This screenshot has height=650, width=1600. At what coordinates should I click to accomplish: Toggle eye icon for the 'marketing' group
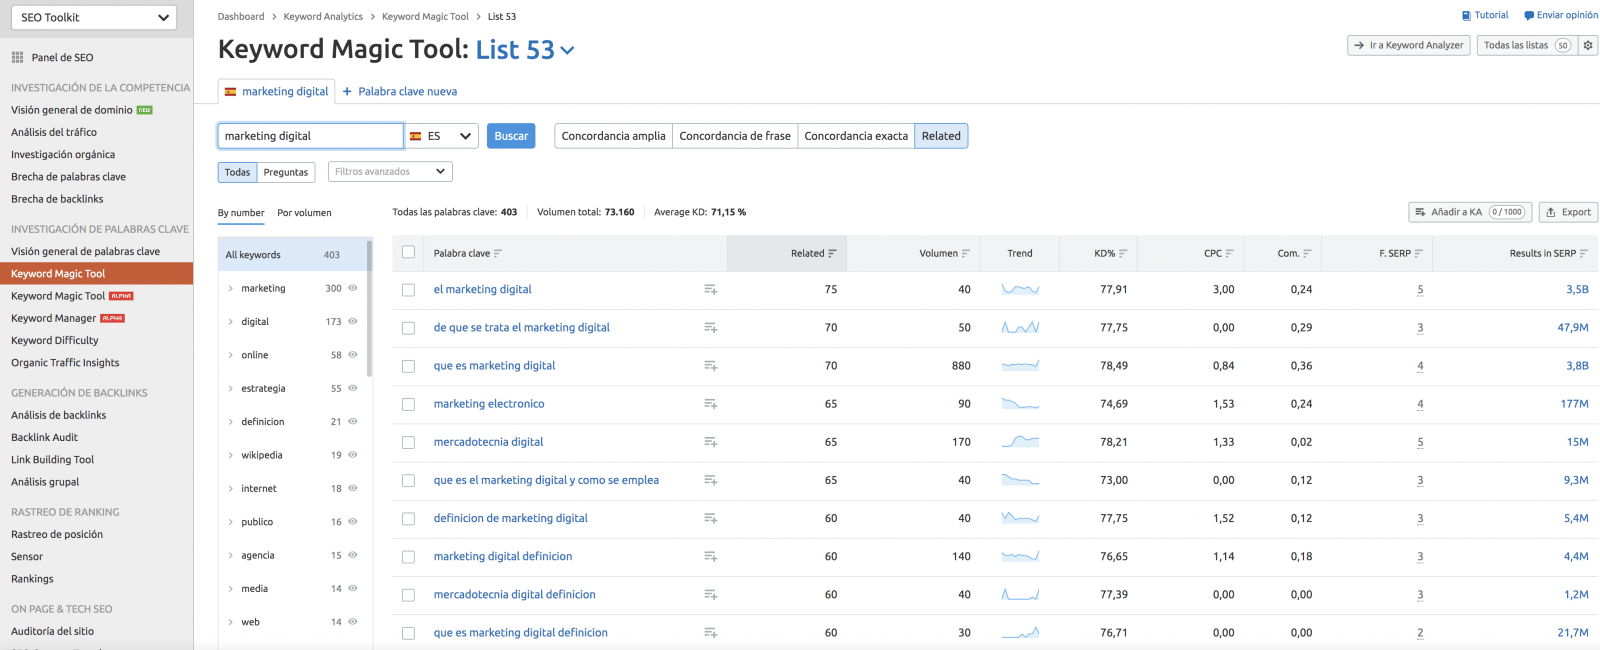tap(353, 288)
